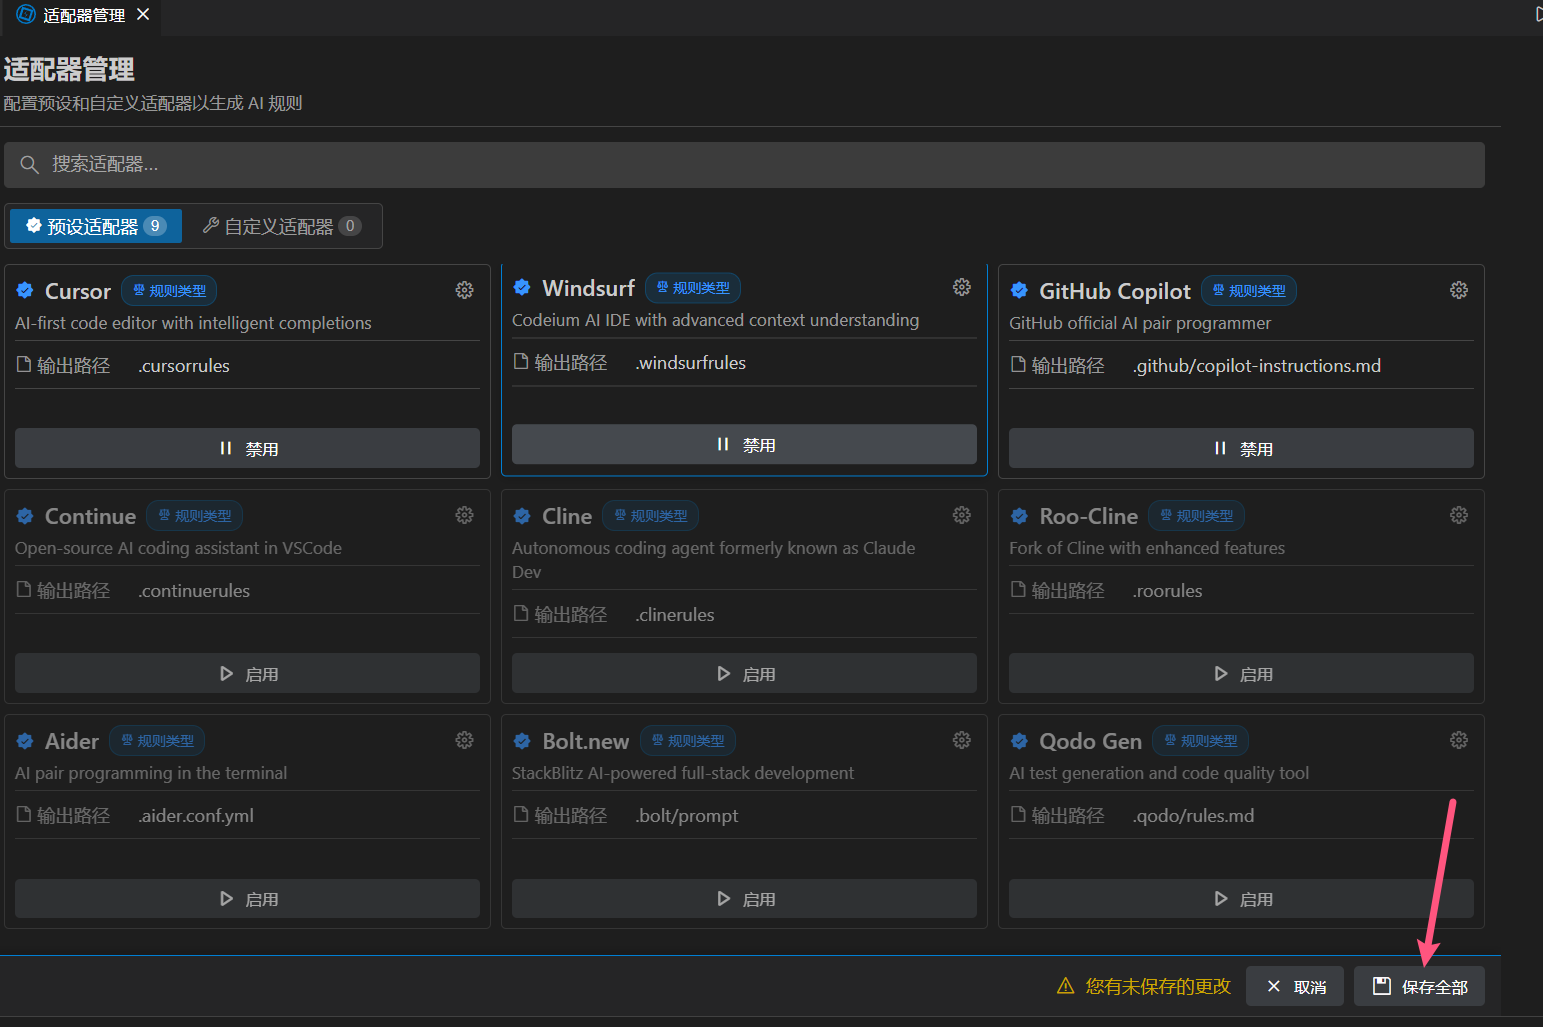Click the Qodo Gen settings gear
The width and height of the screenshot is (1543, 1027).
tap(1458, 740)
